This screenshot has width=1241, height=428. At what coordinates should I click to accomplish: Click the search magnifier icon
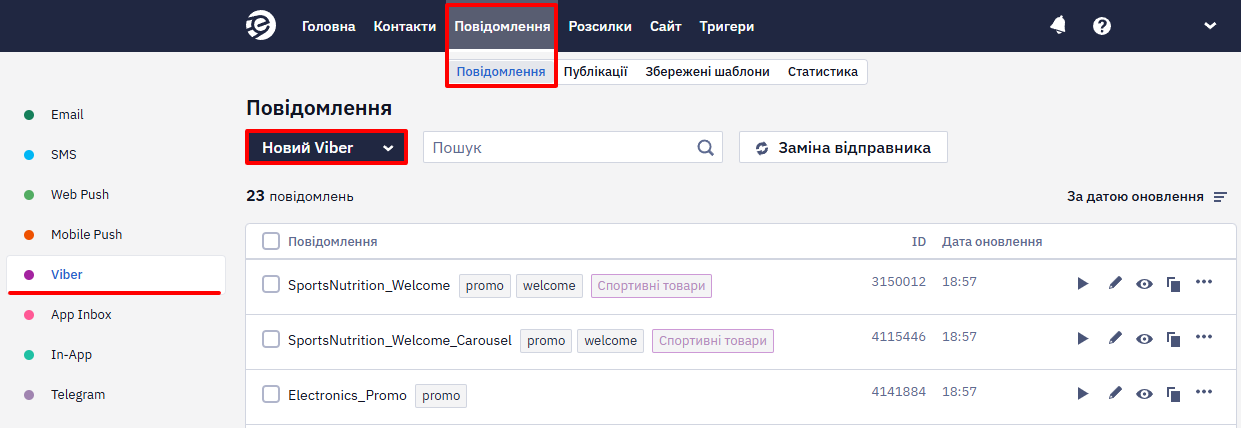tap(706, 148)
